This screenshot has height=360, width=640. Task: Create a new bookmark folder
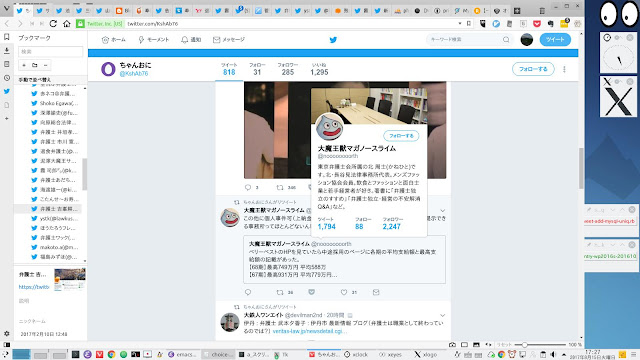coord(35,65)
